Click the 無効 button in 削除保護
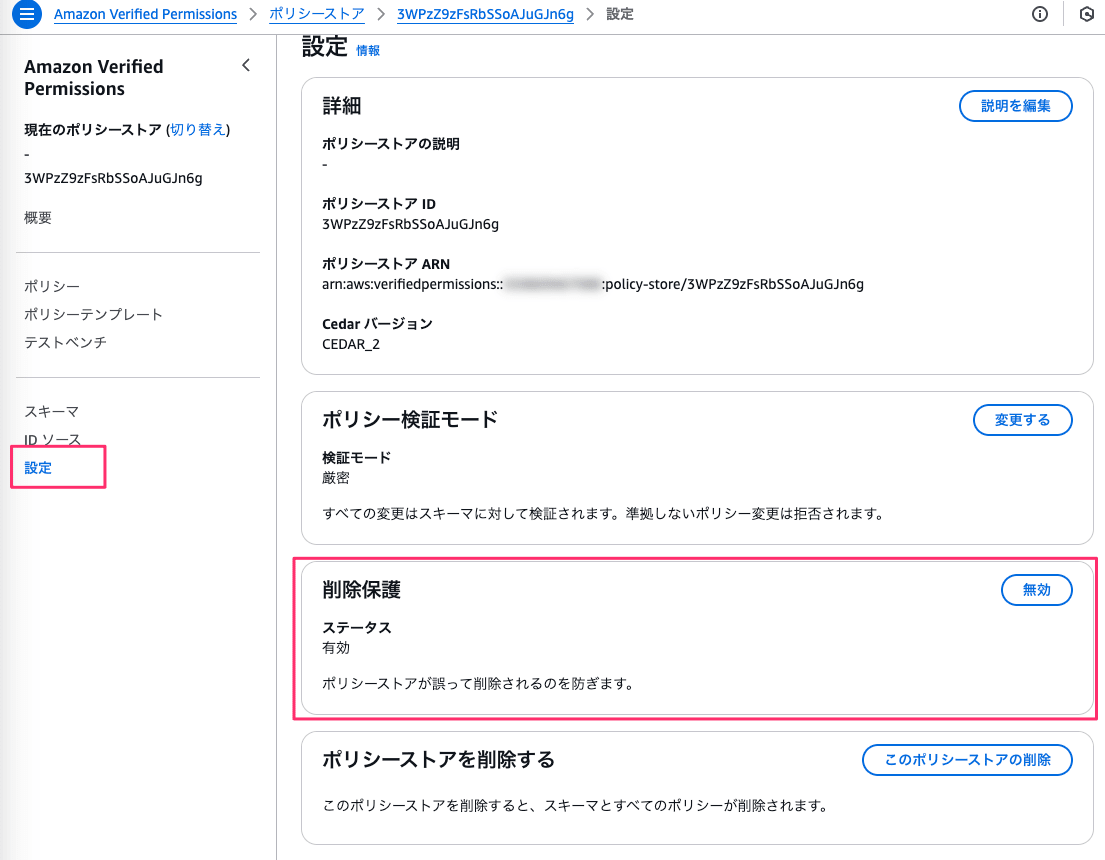Viewport: 1105px width, 860px height. [x=1037, y=590]
